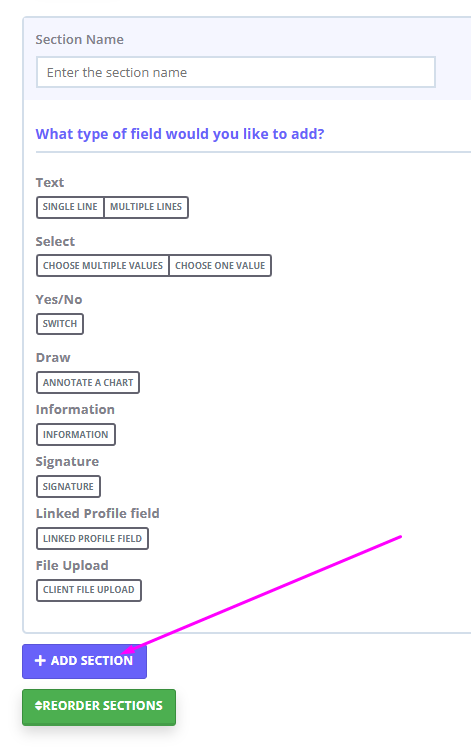Click the Section Name label
Viewport: 471px width, 748px height.
pos(80,40)
